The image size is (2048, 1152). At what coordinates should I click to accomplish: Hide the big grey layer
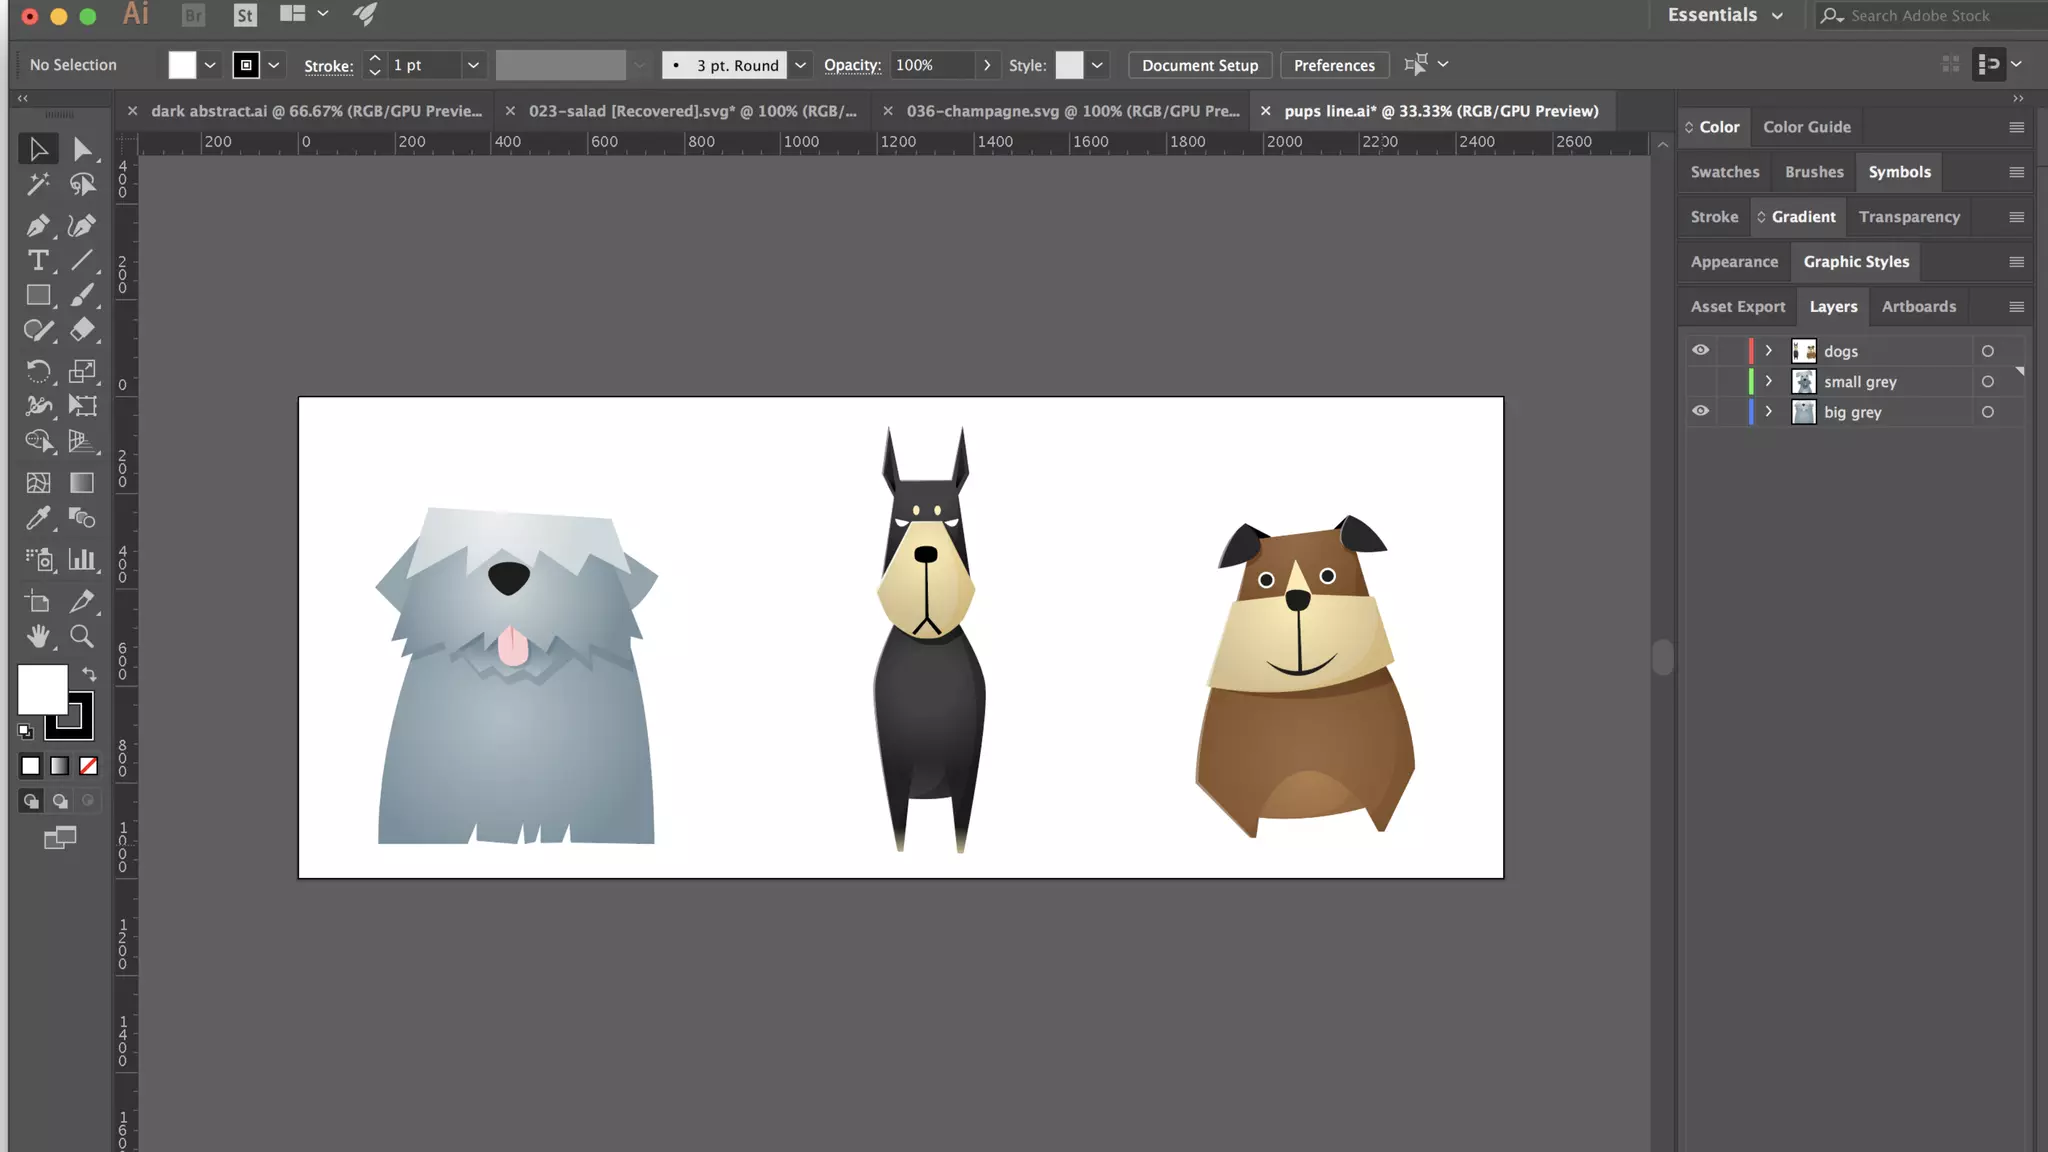[1700, 412]
